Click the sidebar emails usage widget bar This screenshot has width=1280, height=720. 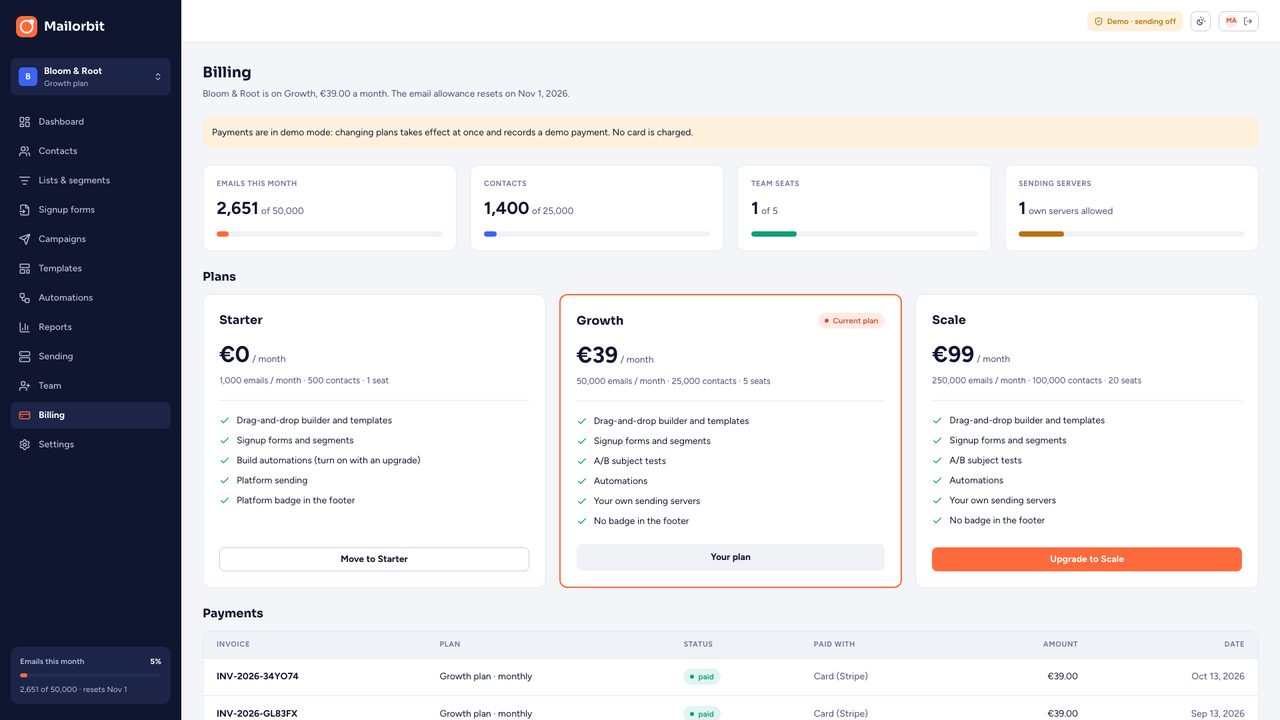coord(90,676)
